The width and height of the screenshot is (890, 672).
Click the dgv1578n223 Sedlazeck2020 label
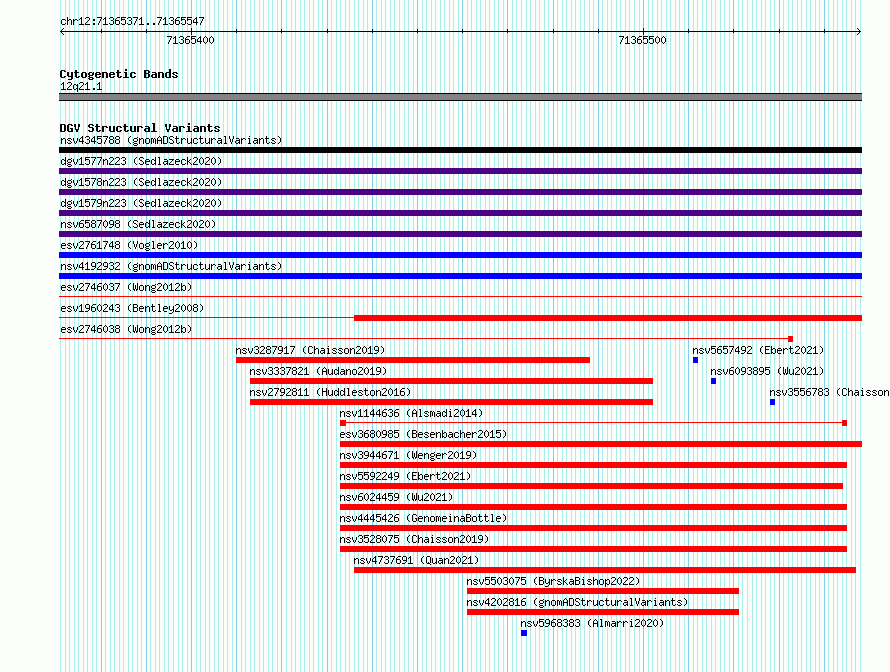tap(141, 182)
